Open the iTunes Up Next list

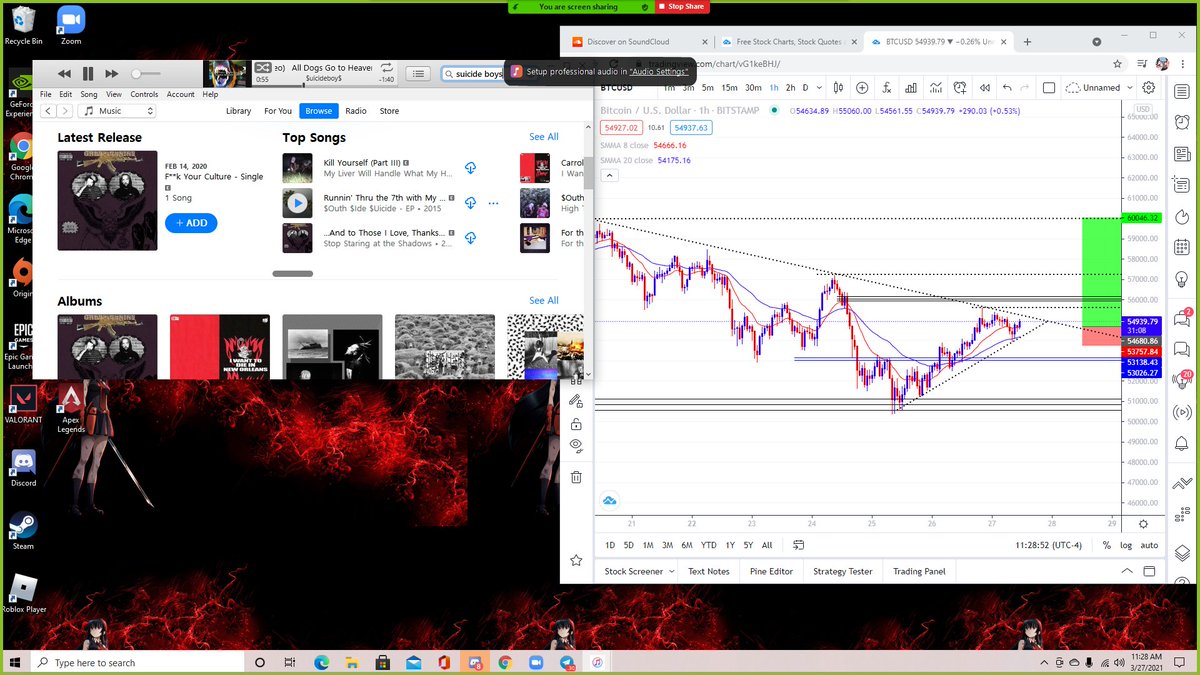[x=419, y=74]
